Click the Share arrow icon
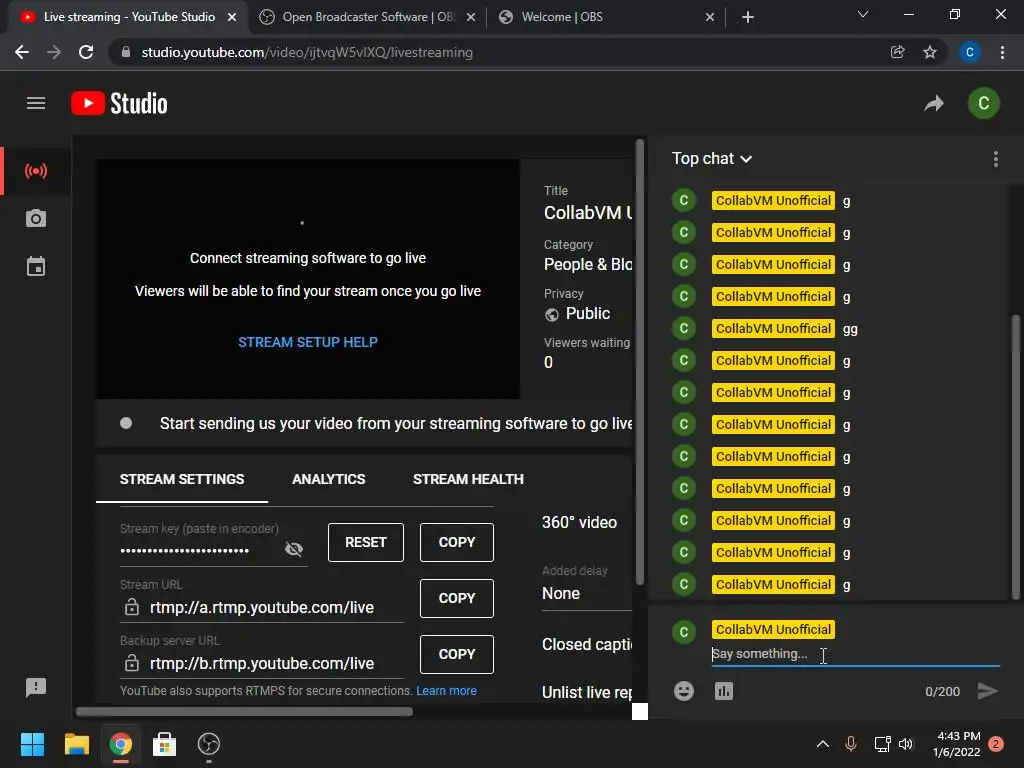The image size is (1024, 768). pos(934,103)
